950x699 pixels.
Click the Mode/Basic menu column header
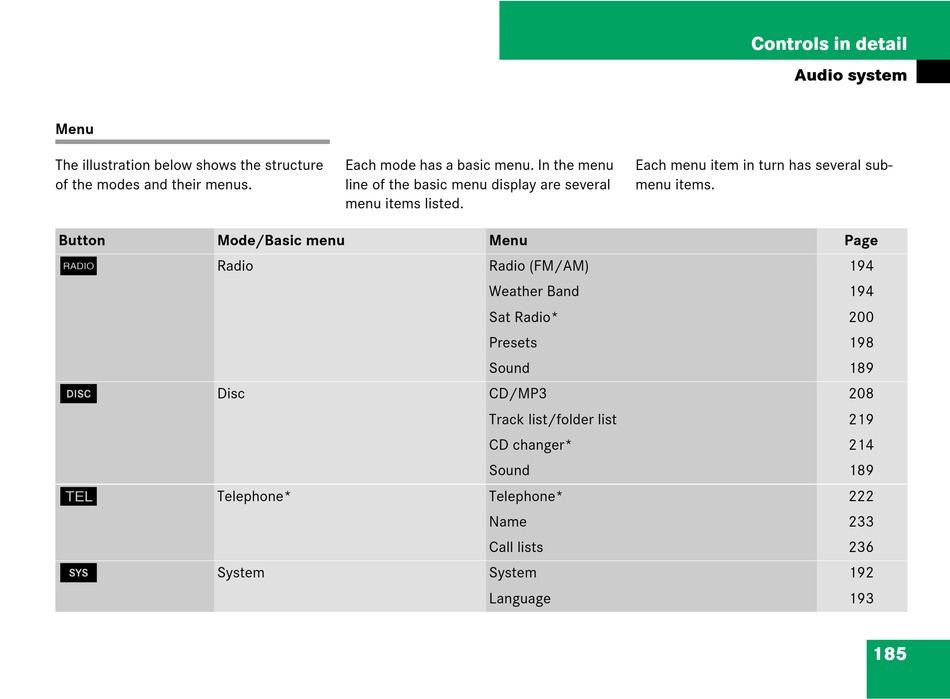tap(280, 240)
